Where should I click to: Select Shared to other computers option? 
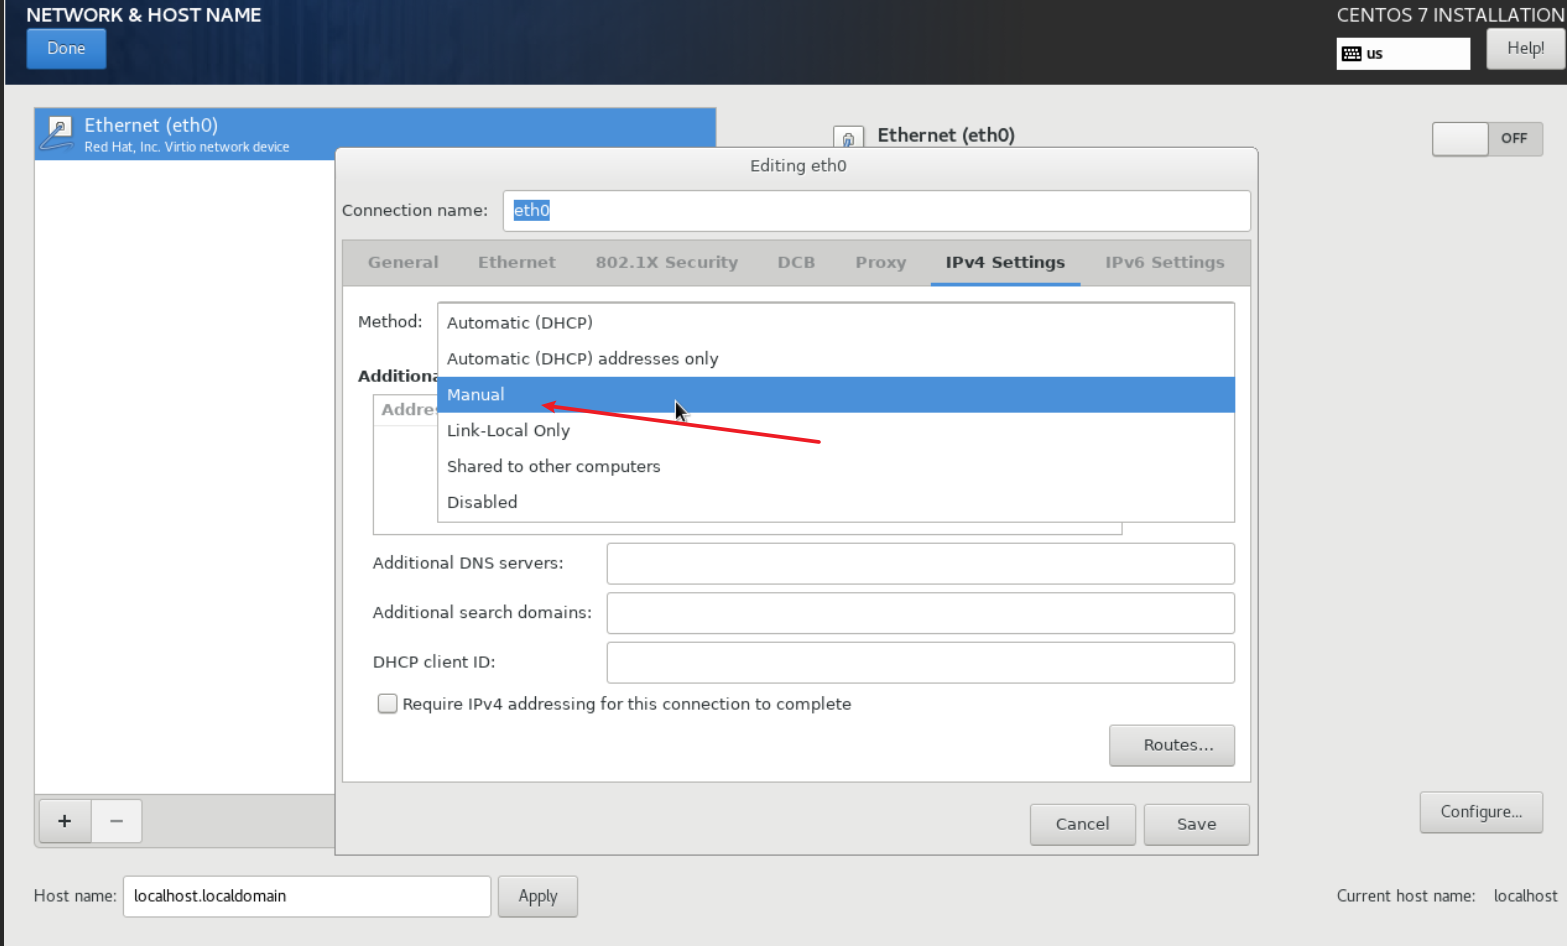[x=553, y=467]
